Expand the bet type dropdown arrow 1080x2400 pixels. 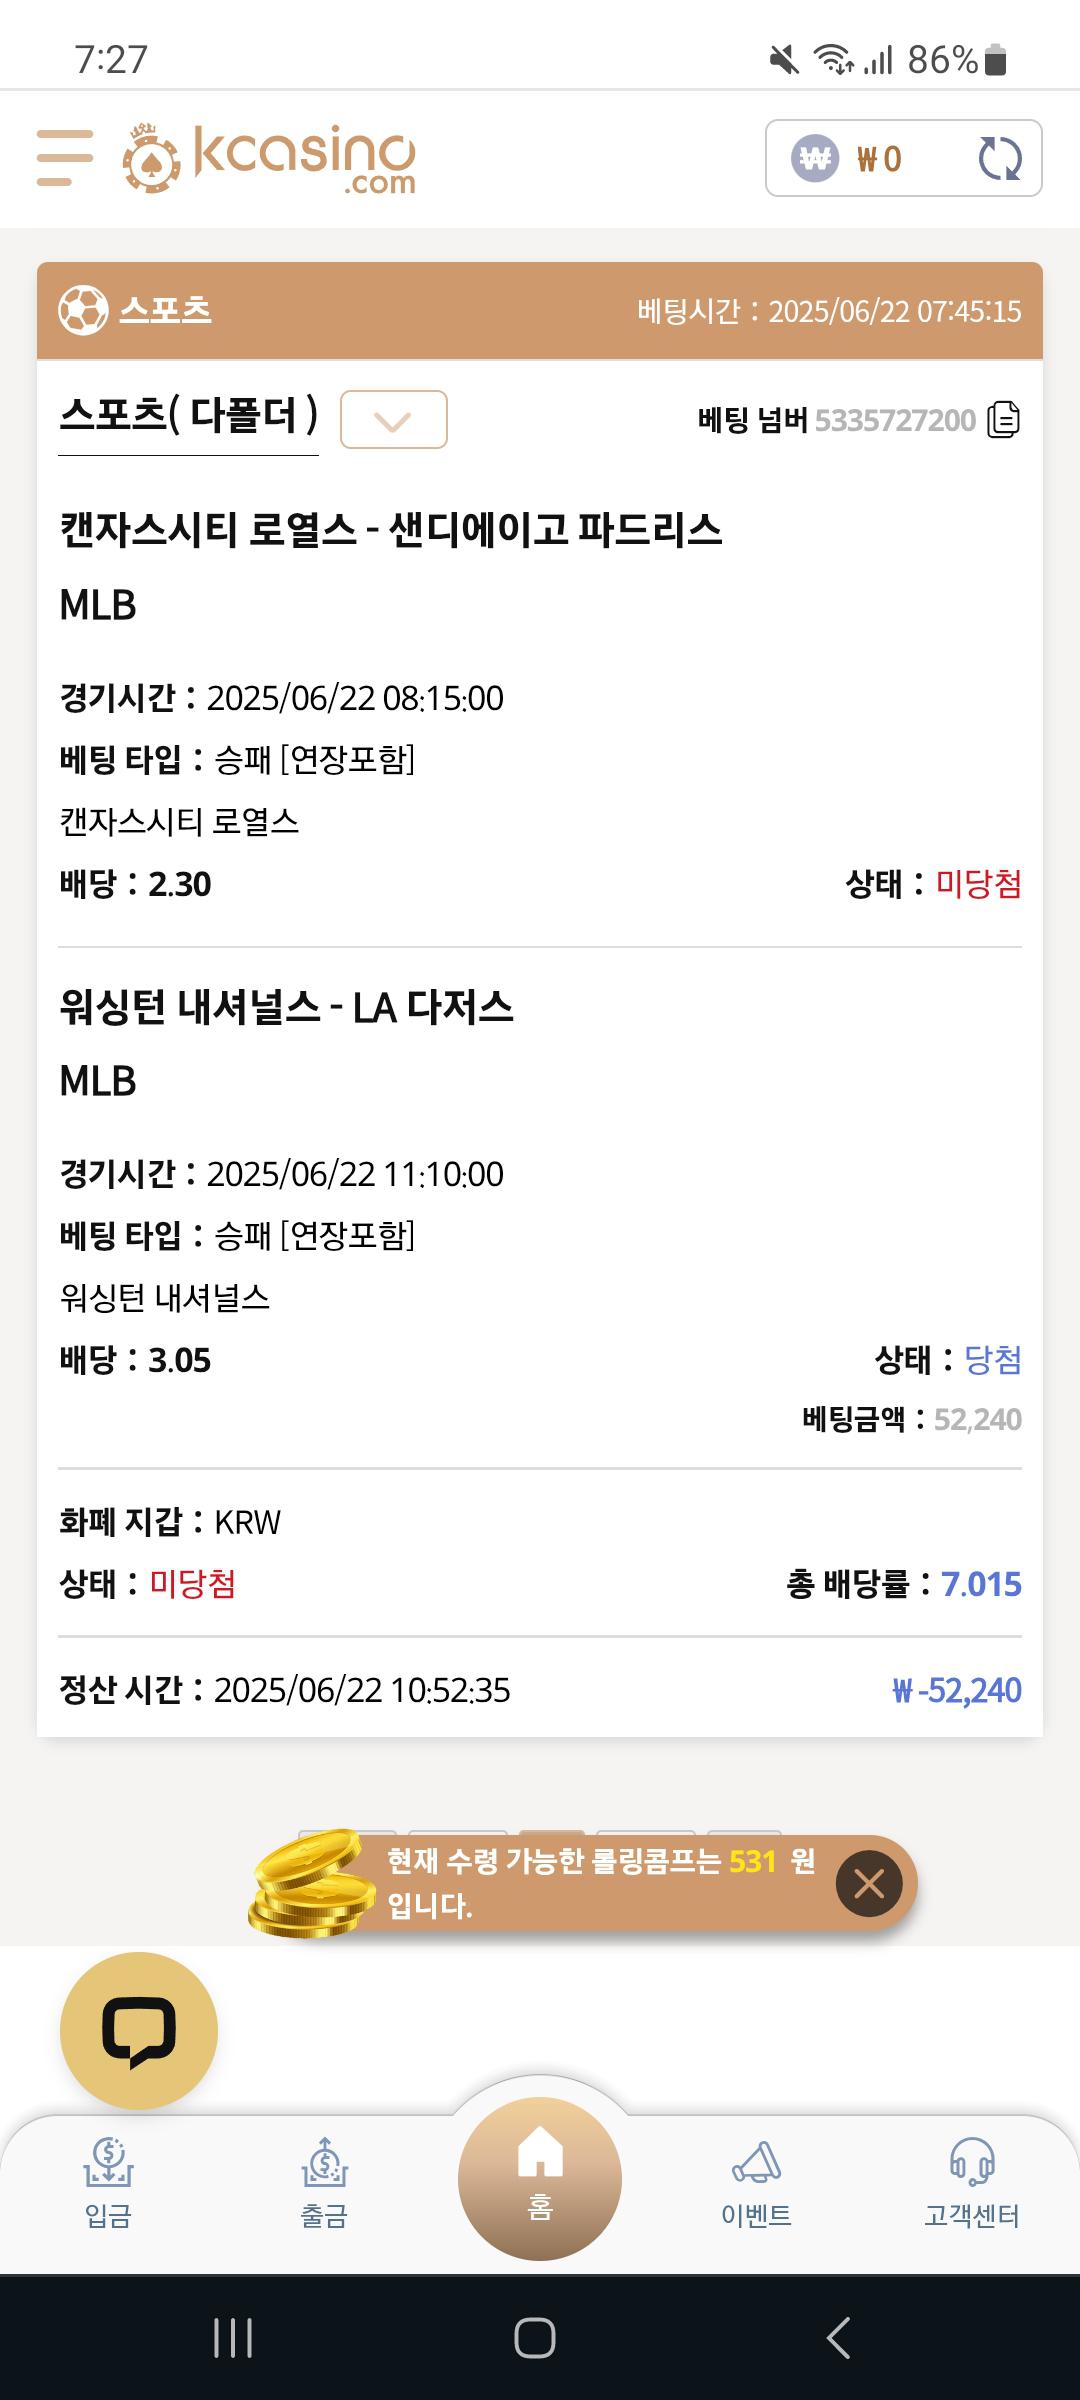(394, 419)
